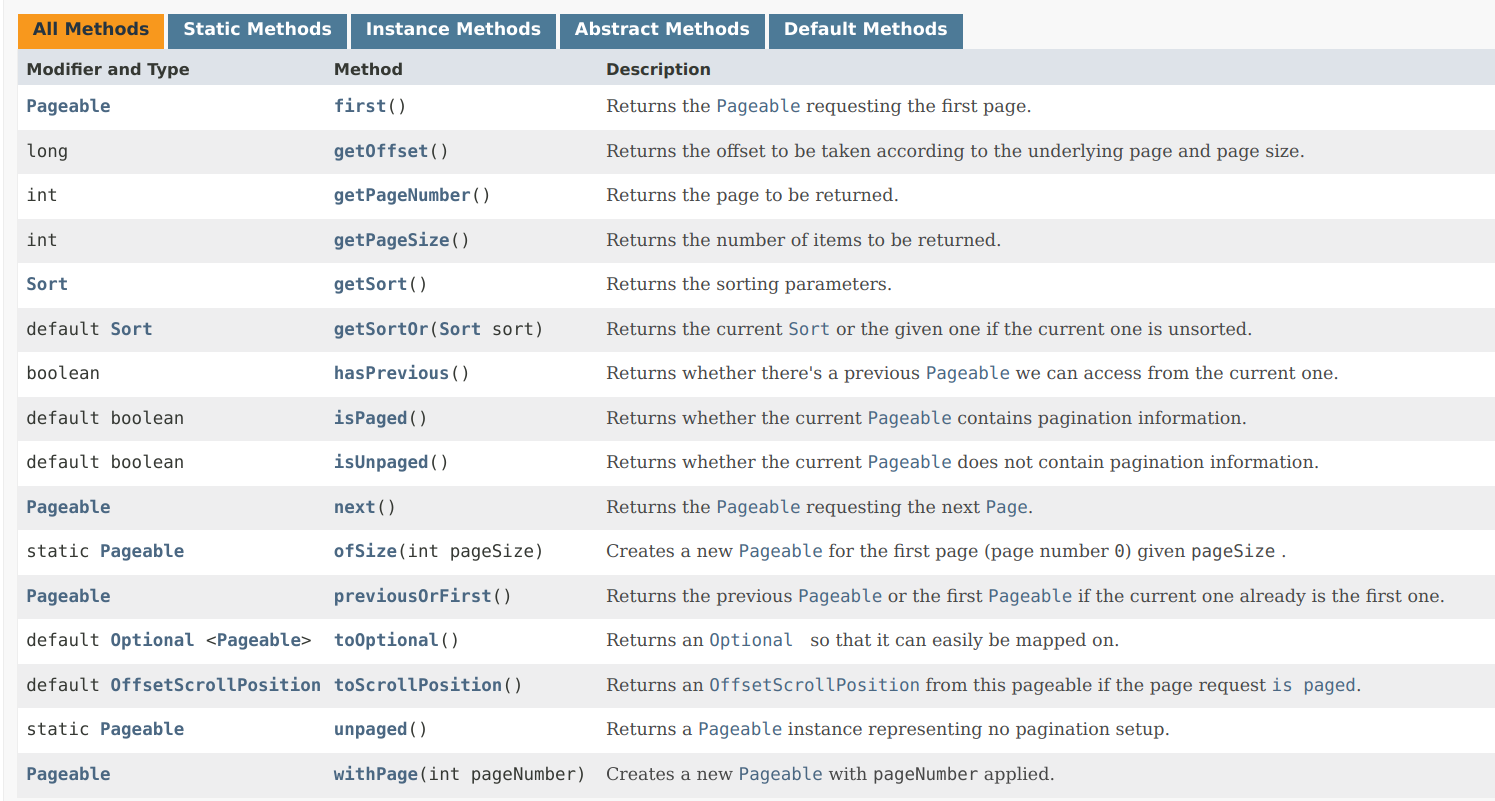Click Pageable type in unpaged() row
The image size is (1495, 801).
(142, 729)
